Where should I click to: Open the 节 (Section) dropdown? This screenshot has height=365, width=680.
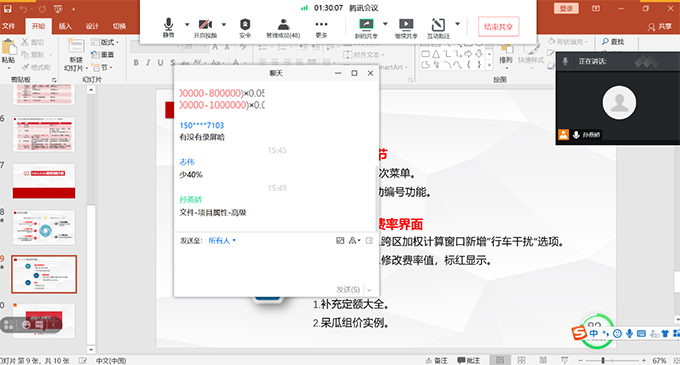102,67
